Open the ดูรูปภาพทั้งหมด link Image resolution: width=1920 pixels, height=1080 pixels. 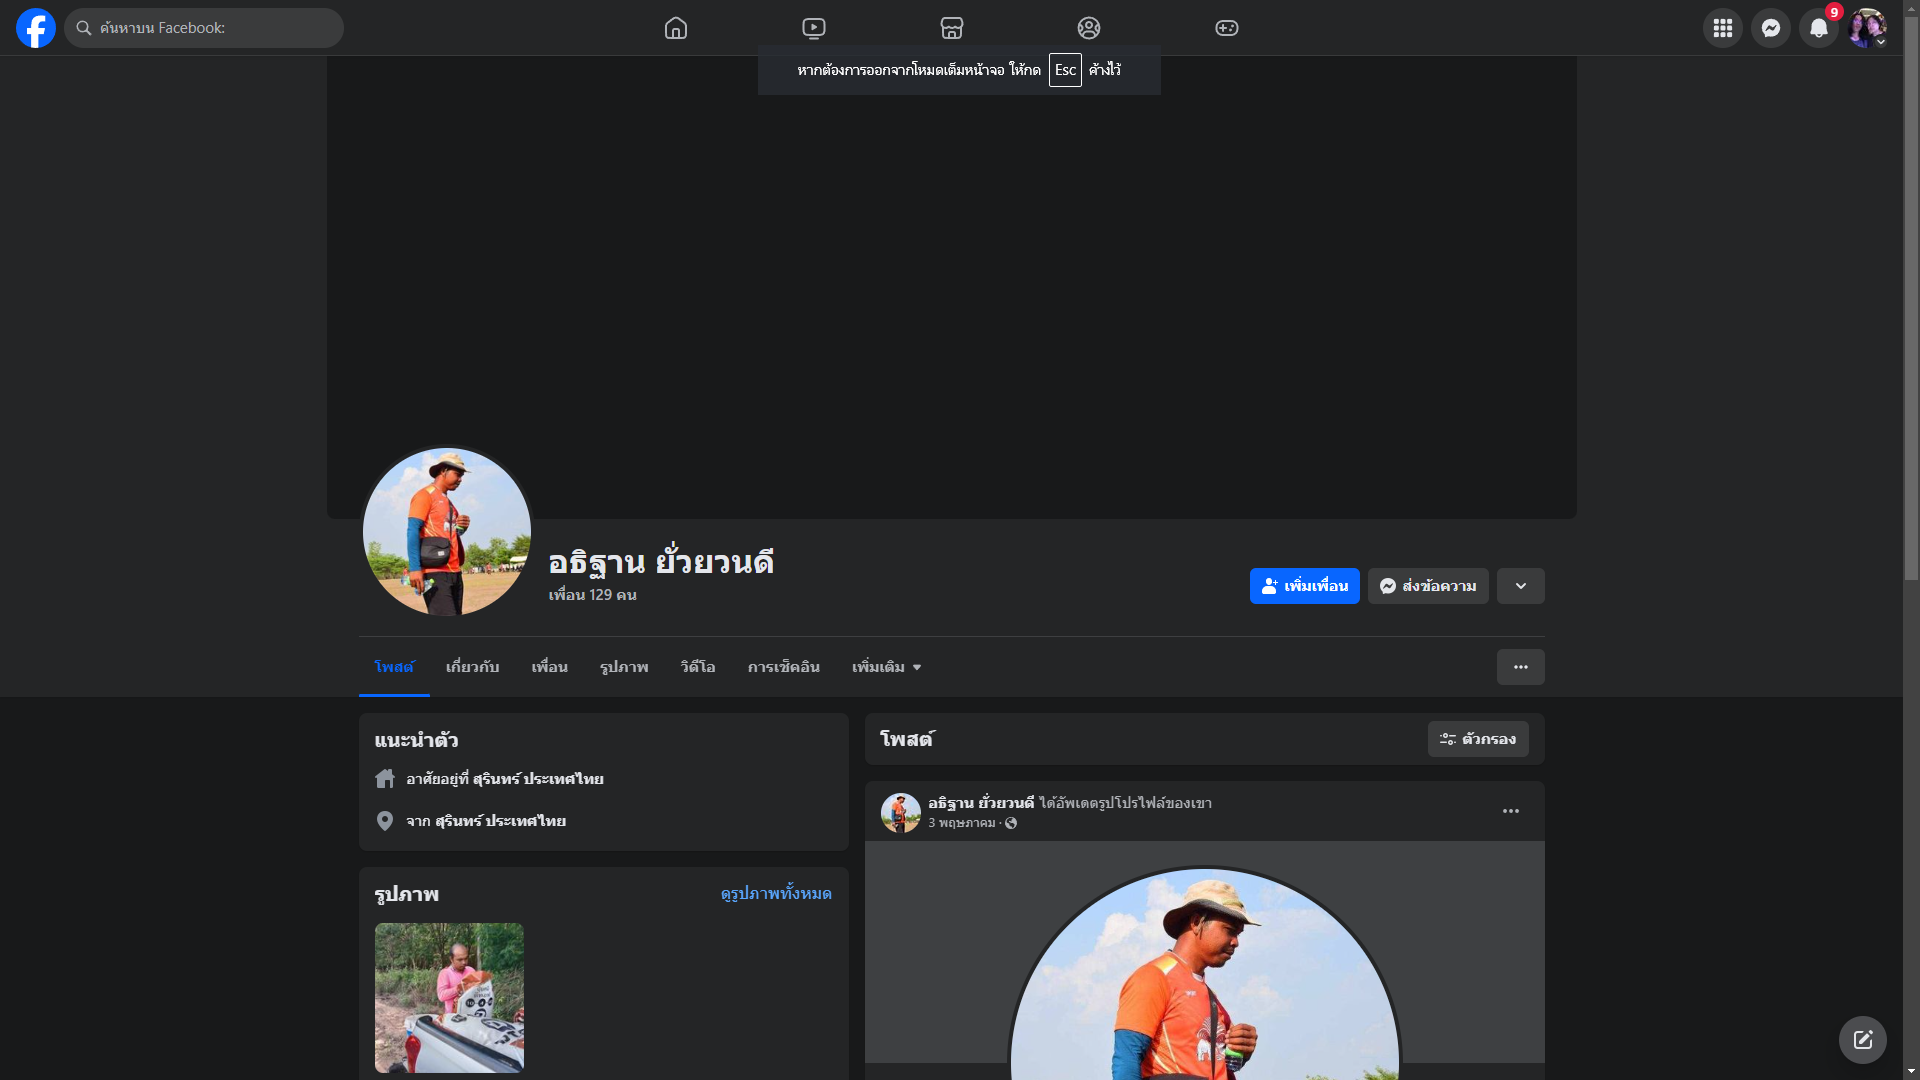[776, 893]
